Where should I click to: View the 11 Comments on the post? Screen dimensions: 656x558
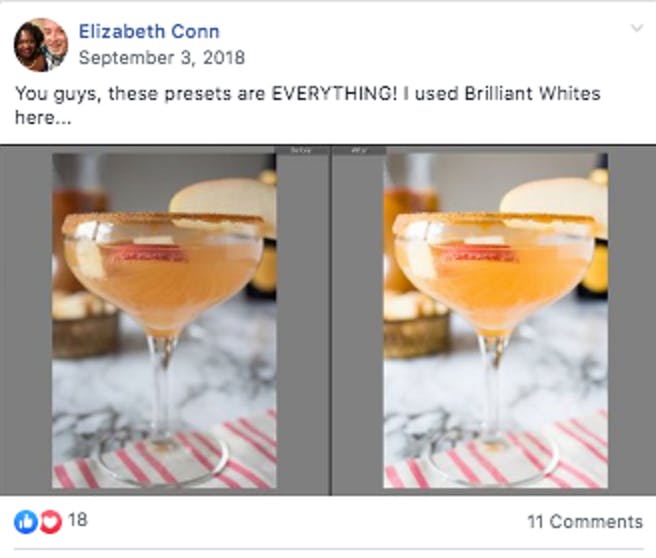point(585,522)
